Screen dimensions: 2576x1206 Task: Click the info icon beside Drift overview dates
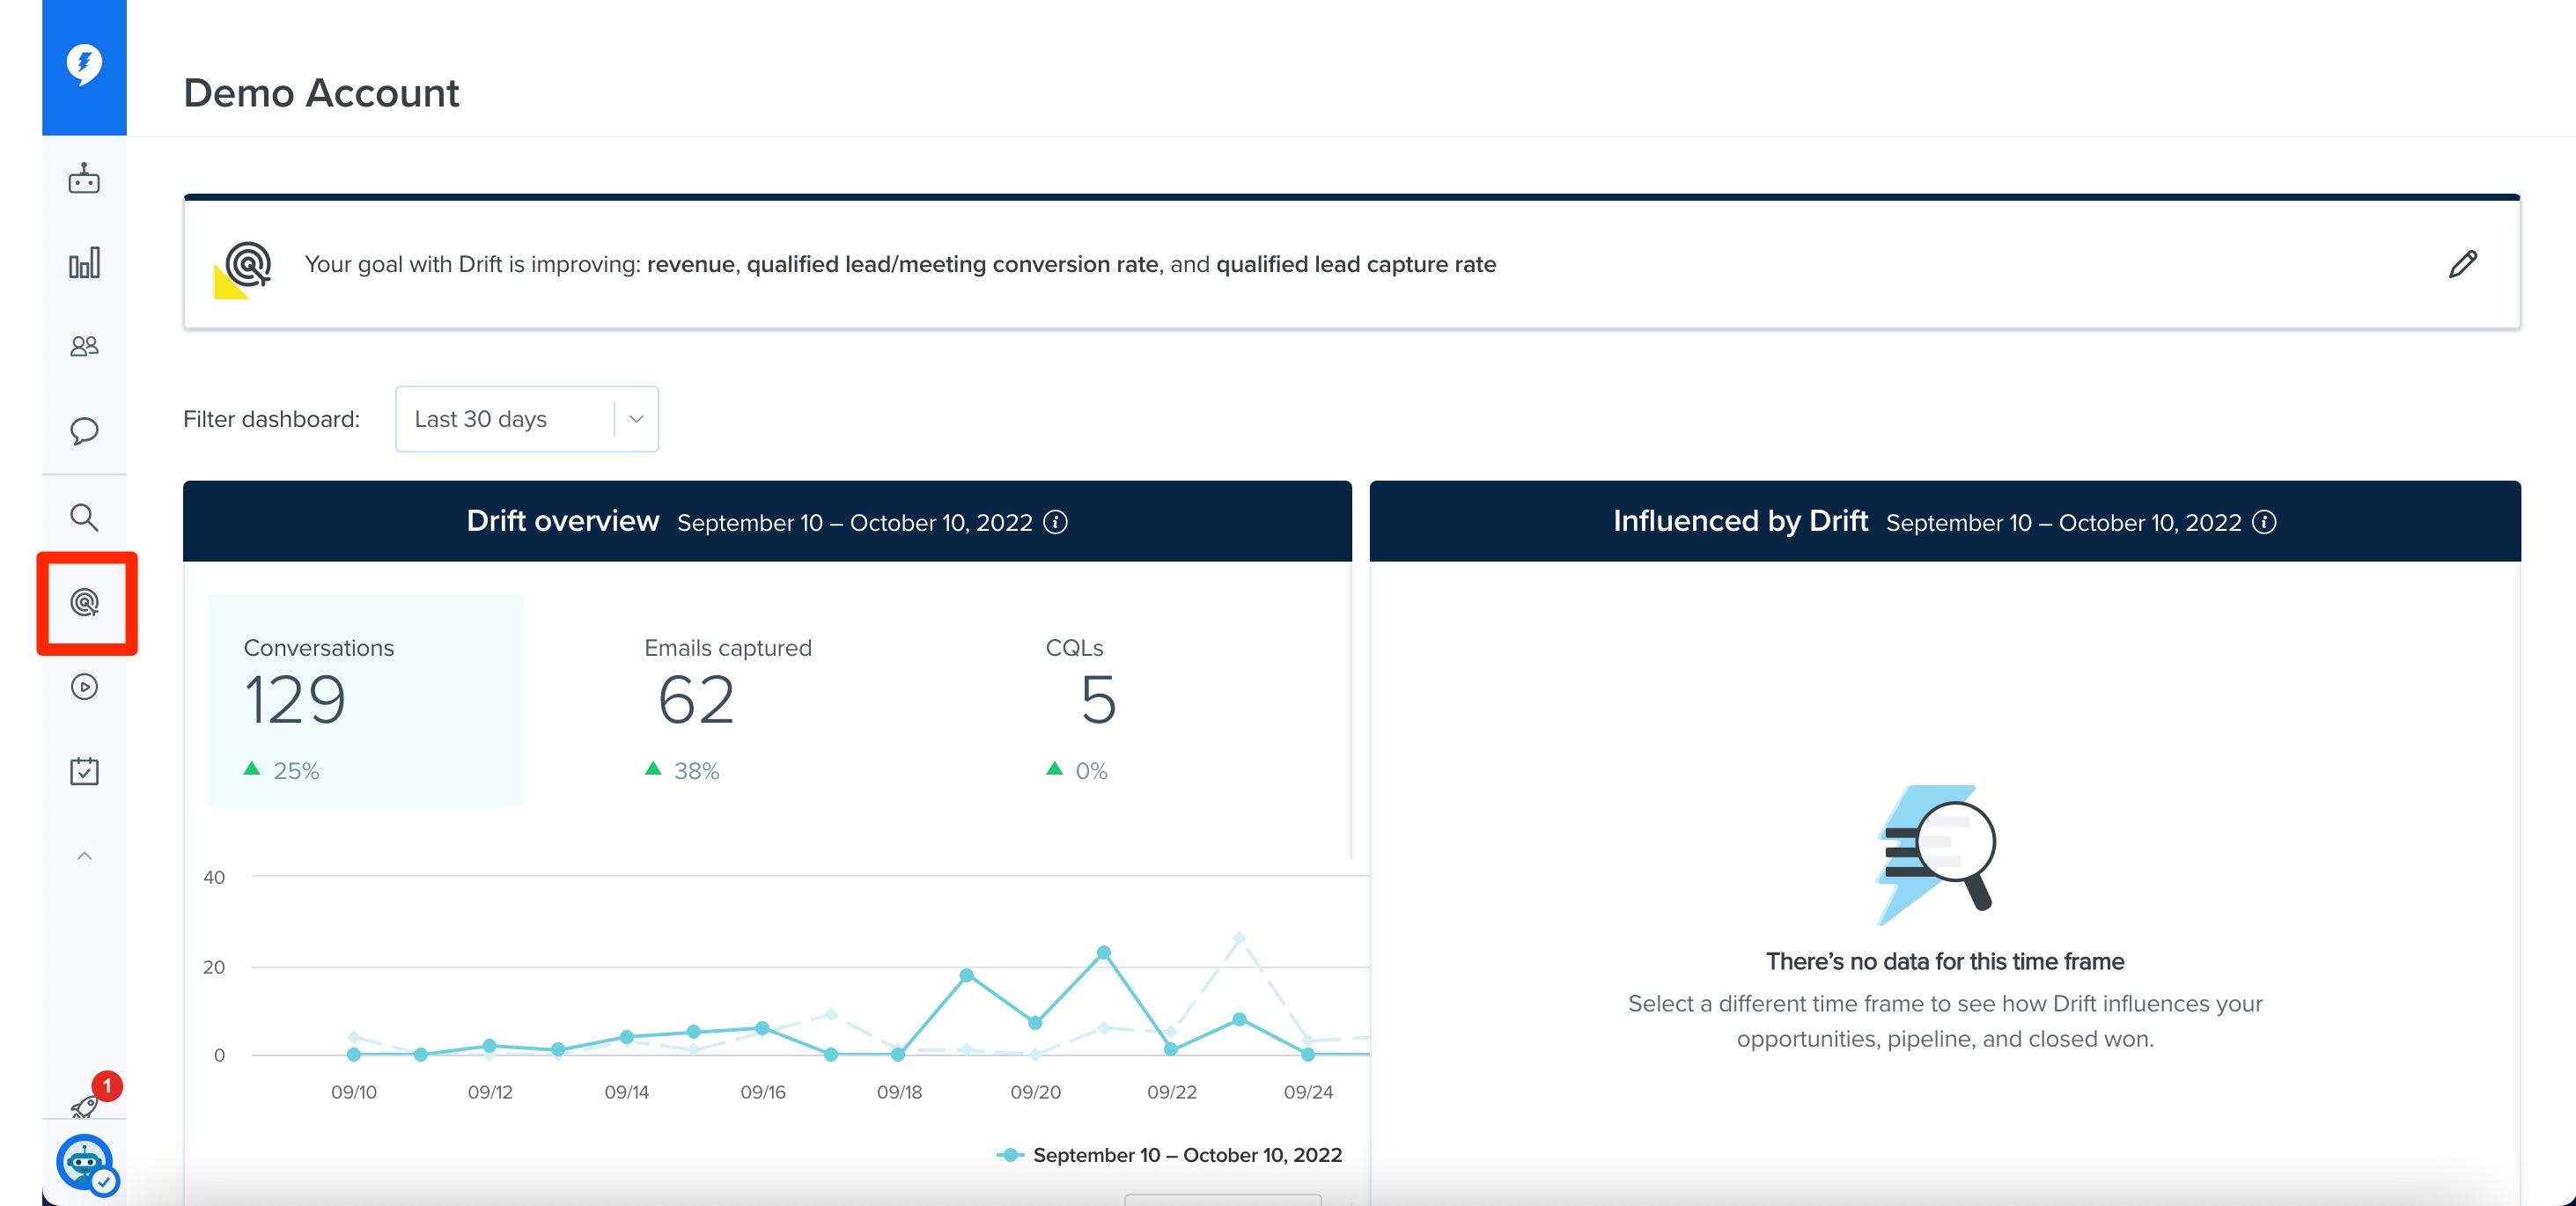1056,522
